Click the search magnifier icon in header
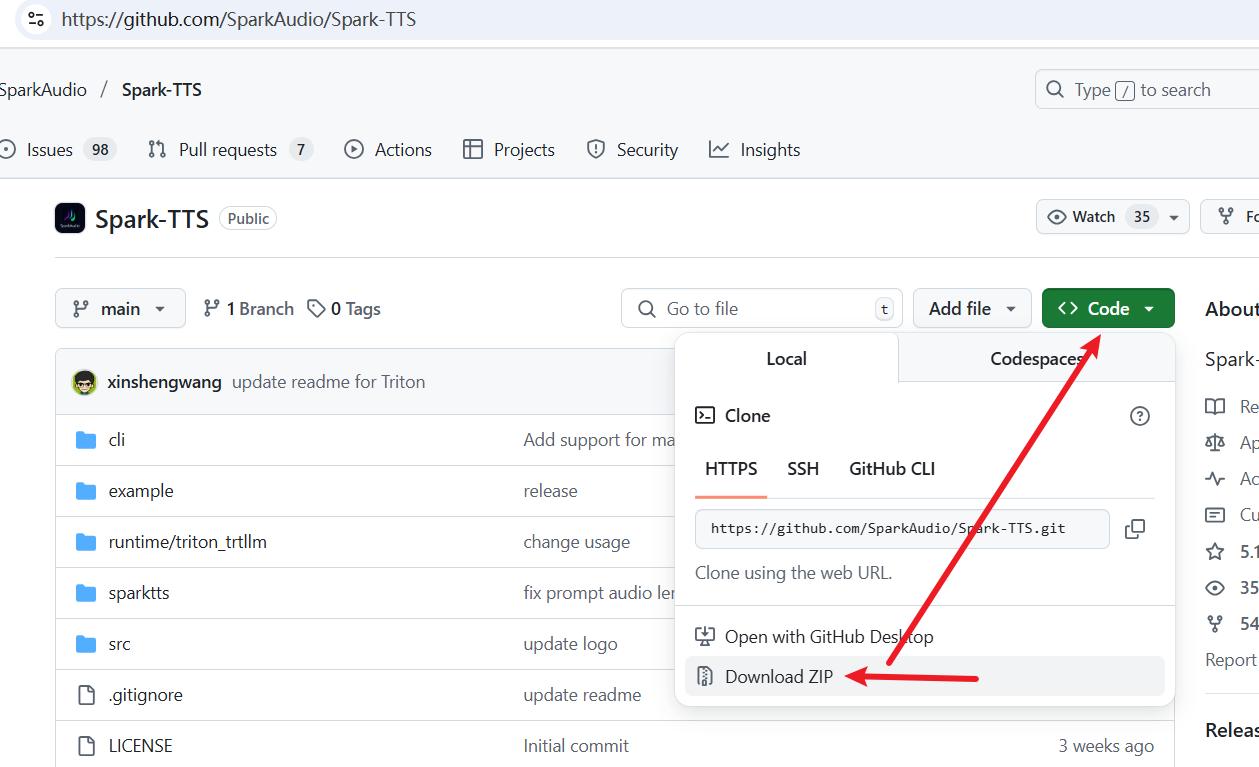 (1055, 90)
